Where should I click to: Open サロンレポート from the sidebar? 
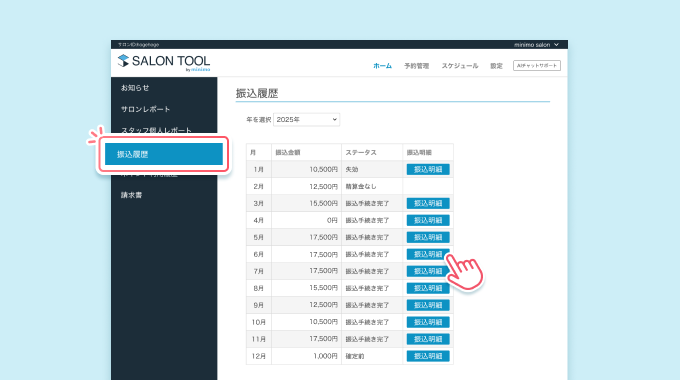point(145,109)
